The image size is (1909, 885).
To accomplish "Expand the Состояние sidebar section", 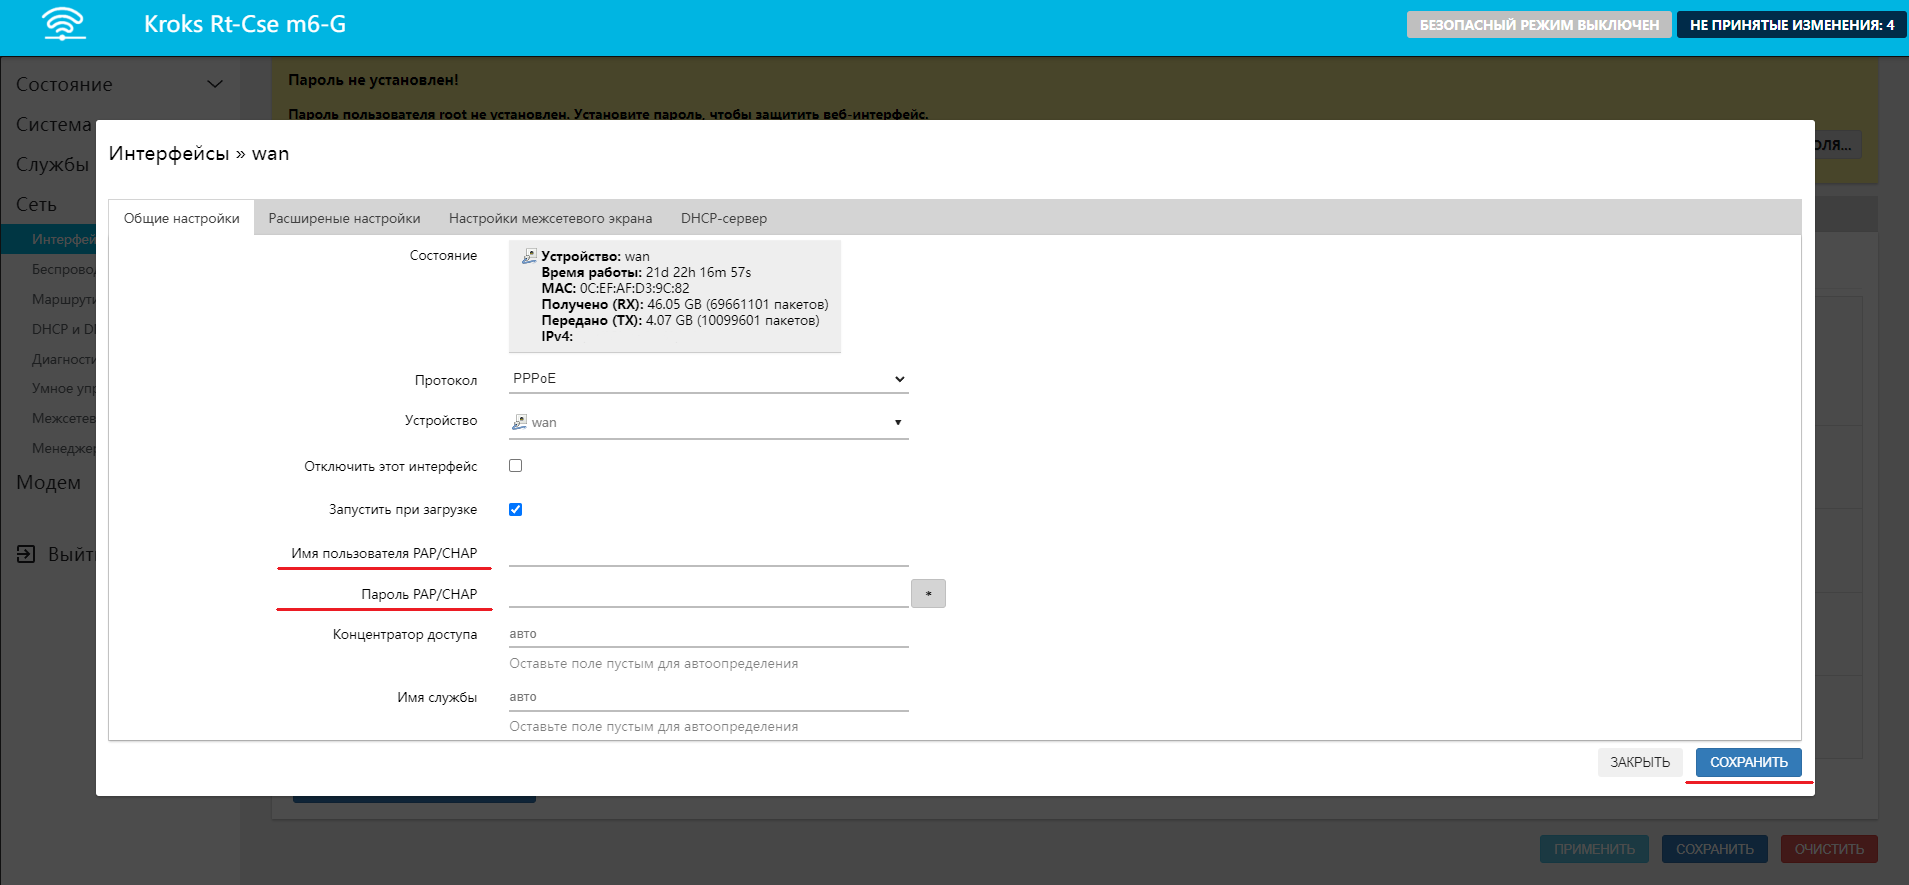I will (119, 85).
